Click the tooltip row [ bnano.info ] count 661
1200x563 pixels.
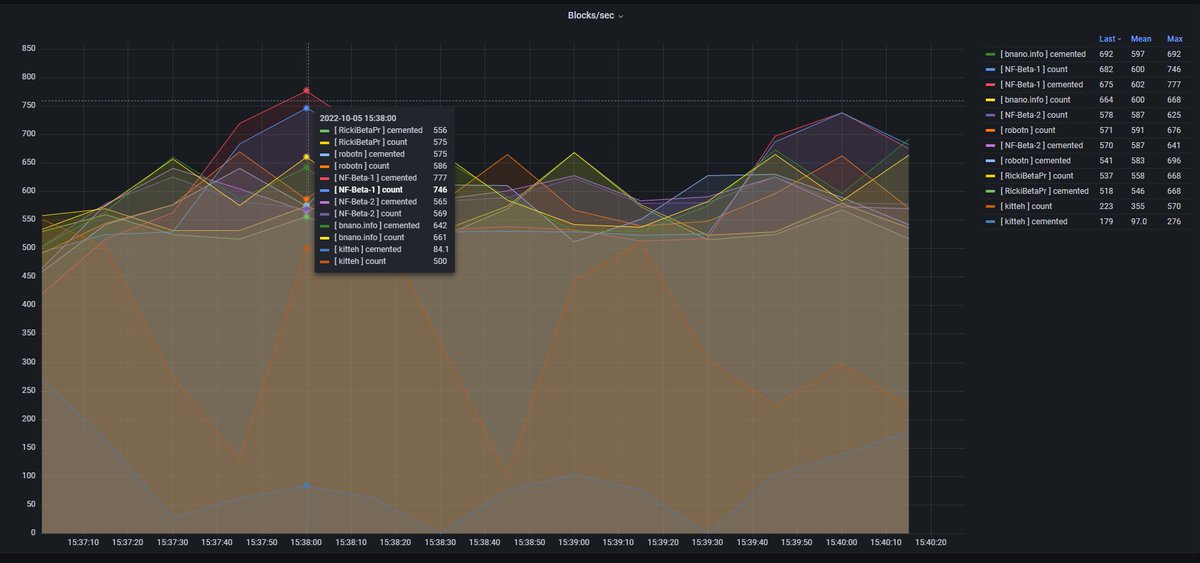tap(384, 237)
